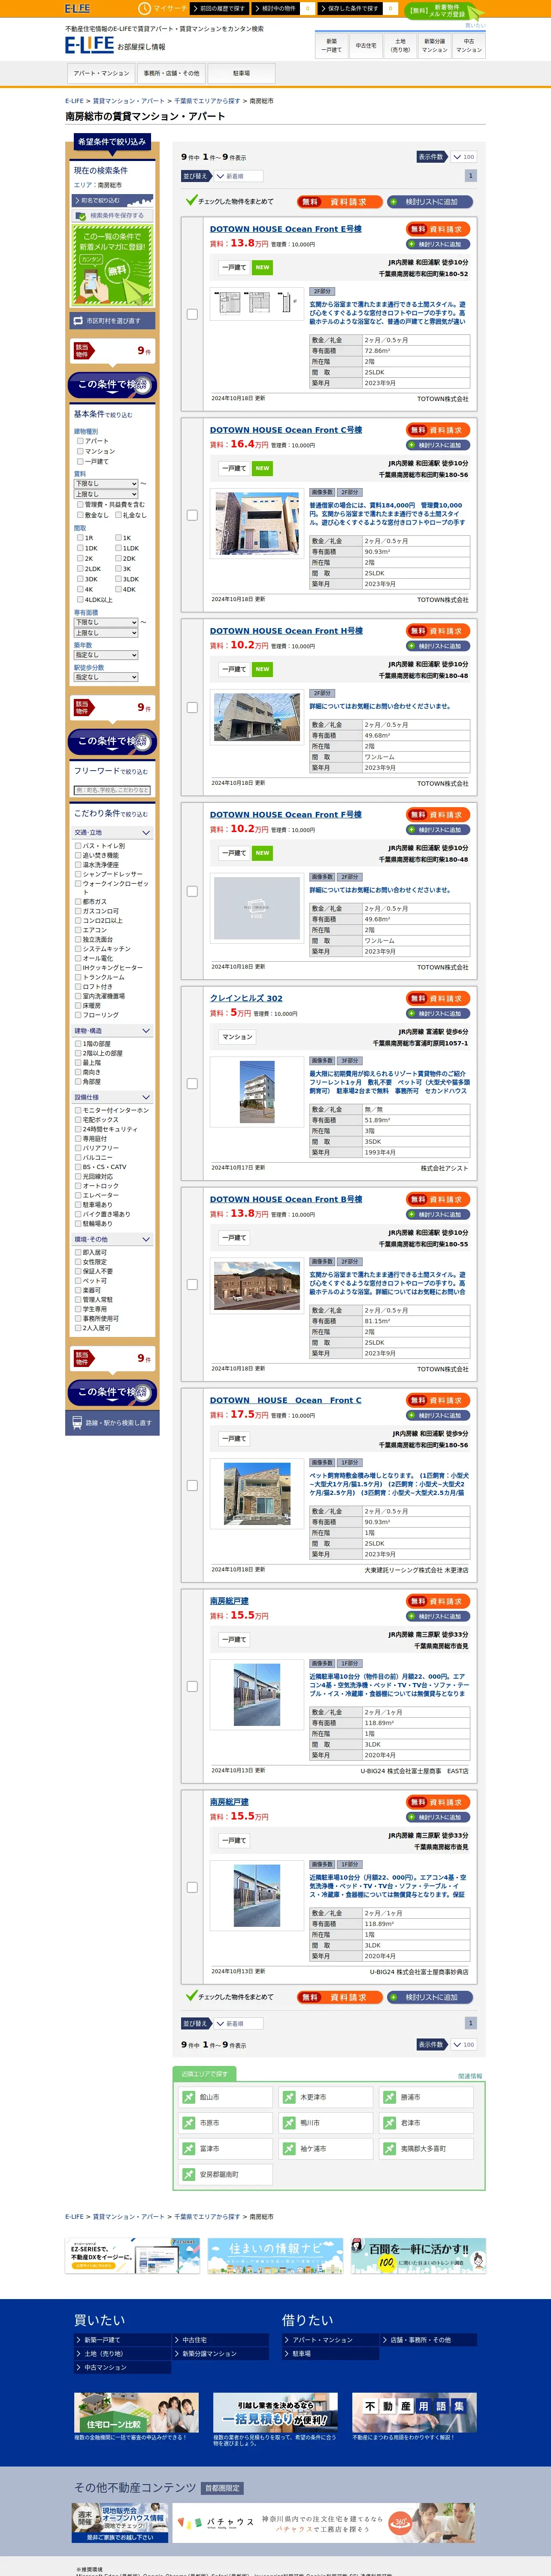Open クレインヒルズ 302 listing link
The image size is (551, 2576).
[246, 998]
